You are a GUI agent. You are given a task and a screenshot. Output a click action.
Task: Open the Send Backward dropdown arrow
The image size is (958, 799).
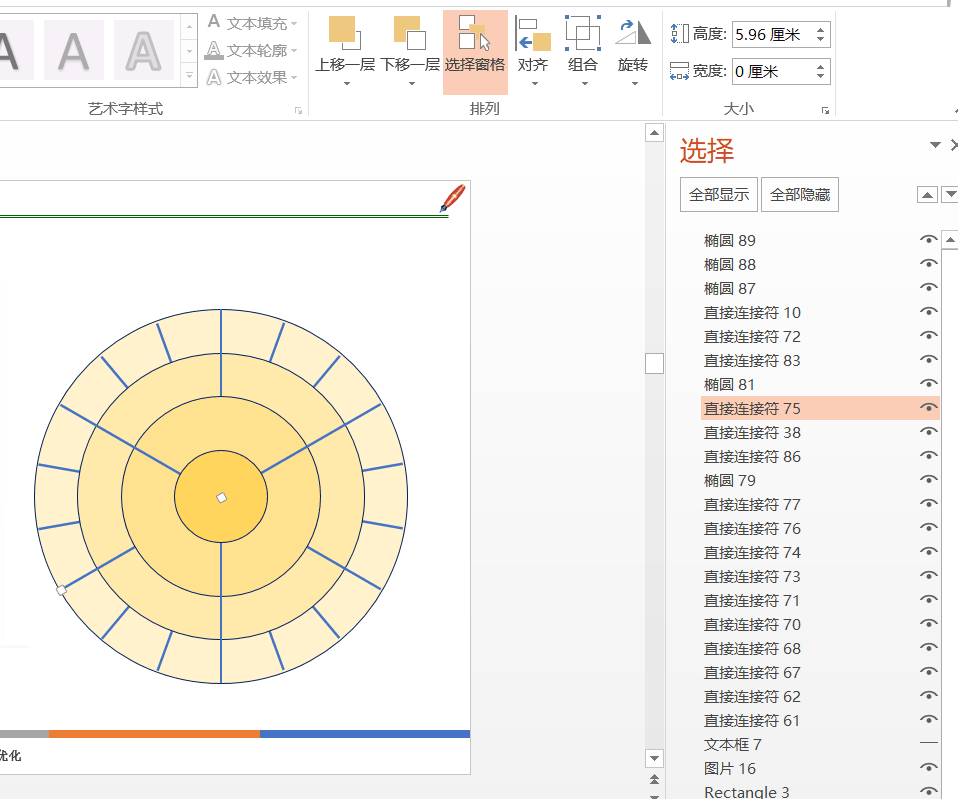tap(412, 84)
